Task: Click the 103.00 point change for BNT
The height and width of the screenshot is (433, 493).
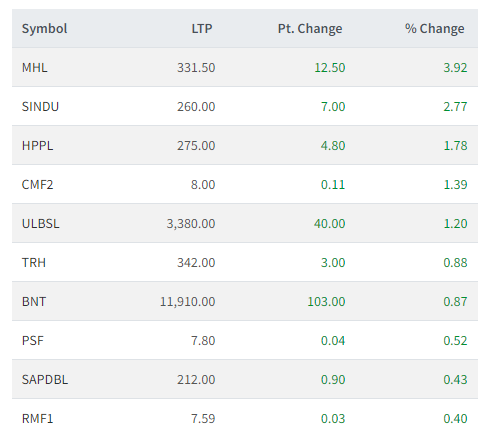Action: click(x=326, y=302)
